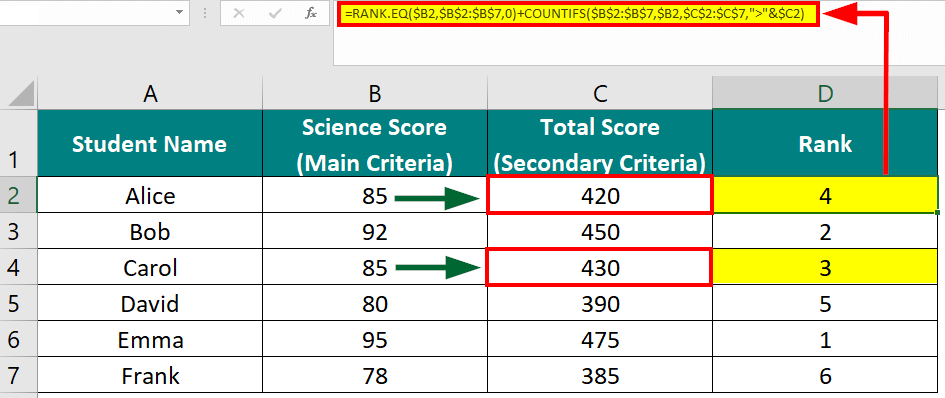
Task: Select Alice's science score 85
Action: pos(375,195)
